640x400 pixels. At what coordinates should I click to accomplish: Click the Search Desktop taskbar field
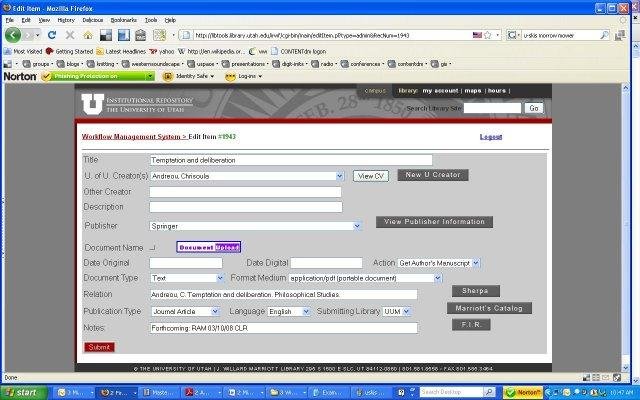[x=452, y=392]
